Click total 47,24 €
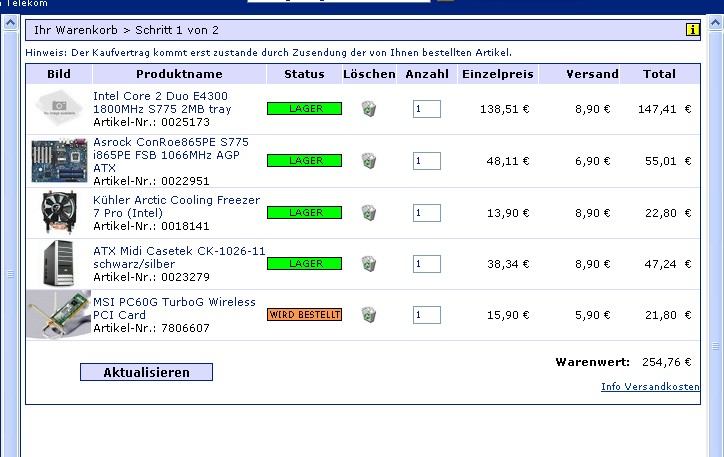724x457 pixels. pyautogui.click(x=668, y=264)
